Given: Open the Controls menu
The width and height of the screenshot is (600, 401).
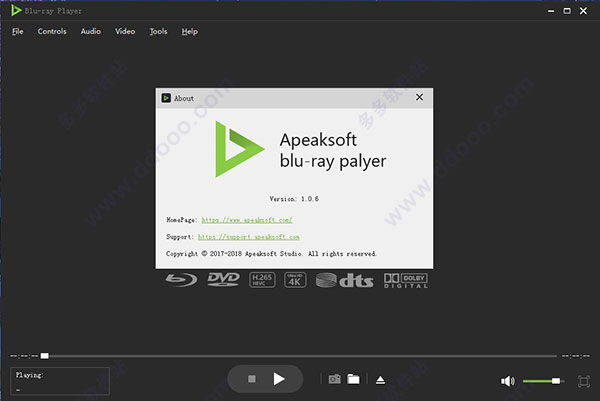Looking at the screenshot, I should [x=52, y=31].
